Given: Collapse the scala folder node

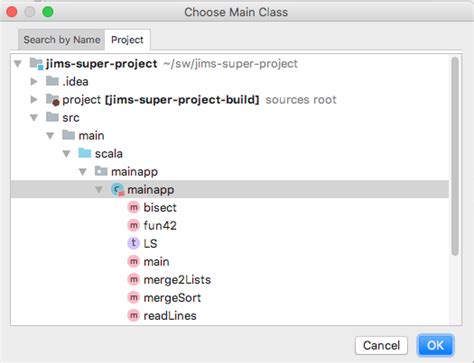Looking at the screenshot, I should (x=66, y=153).
